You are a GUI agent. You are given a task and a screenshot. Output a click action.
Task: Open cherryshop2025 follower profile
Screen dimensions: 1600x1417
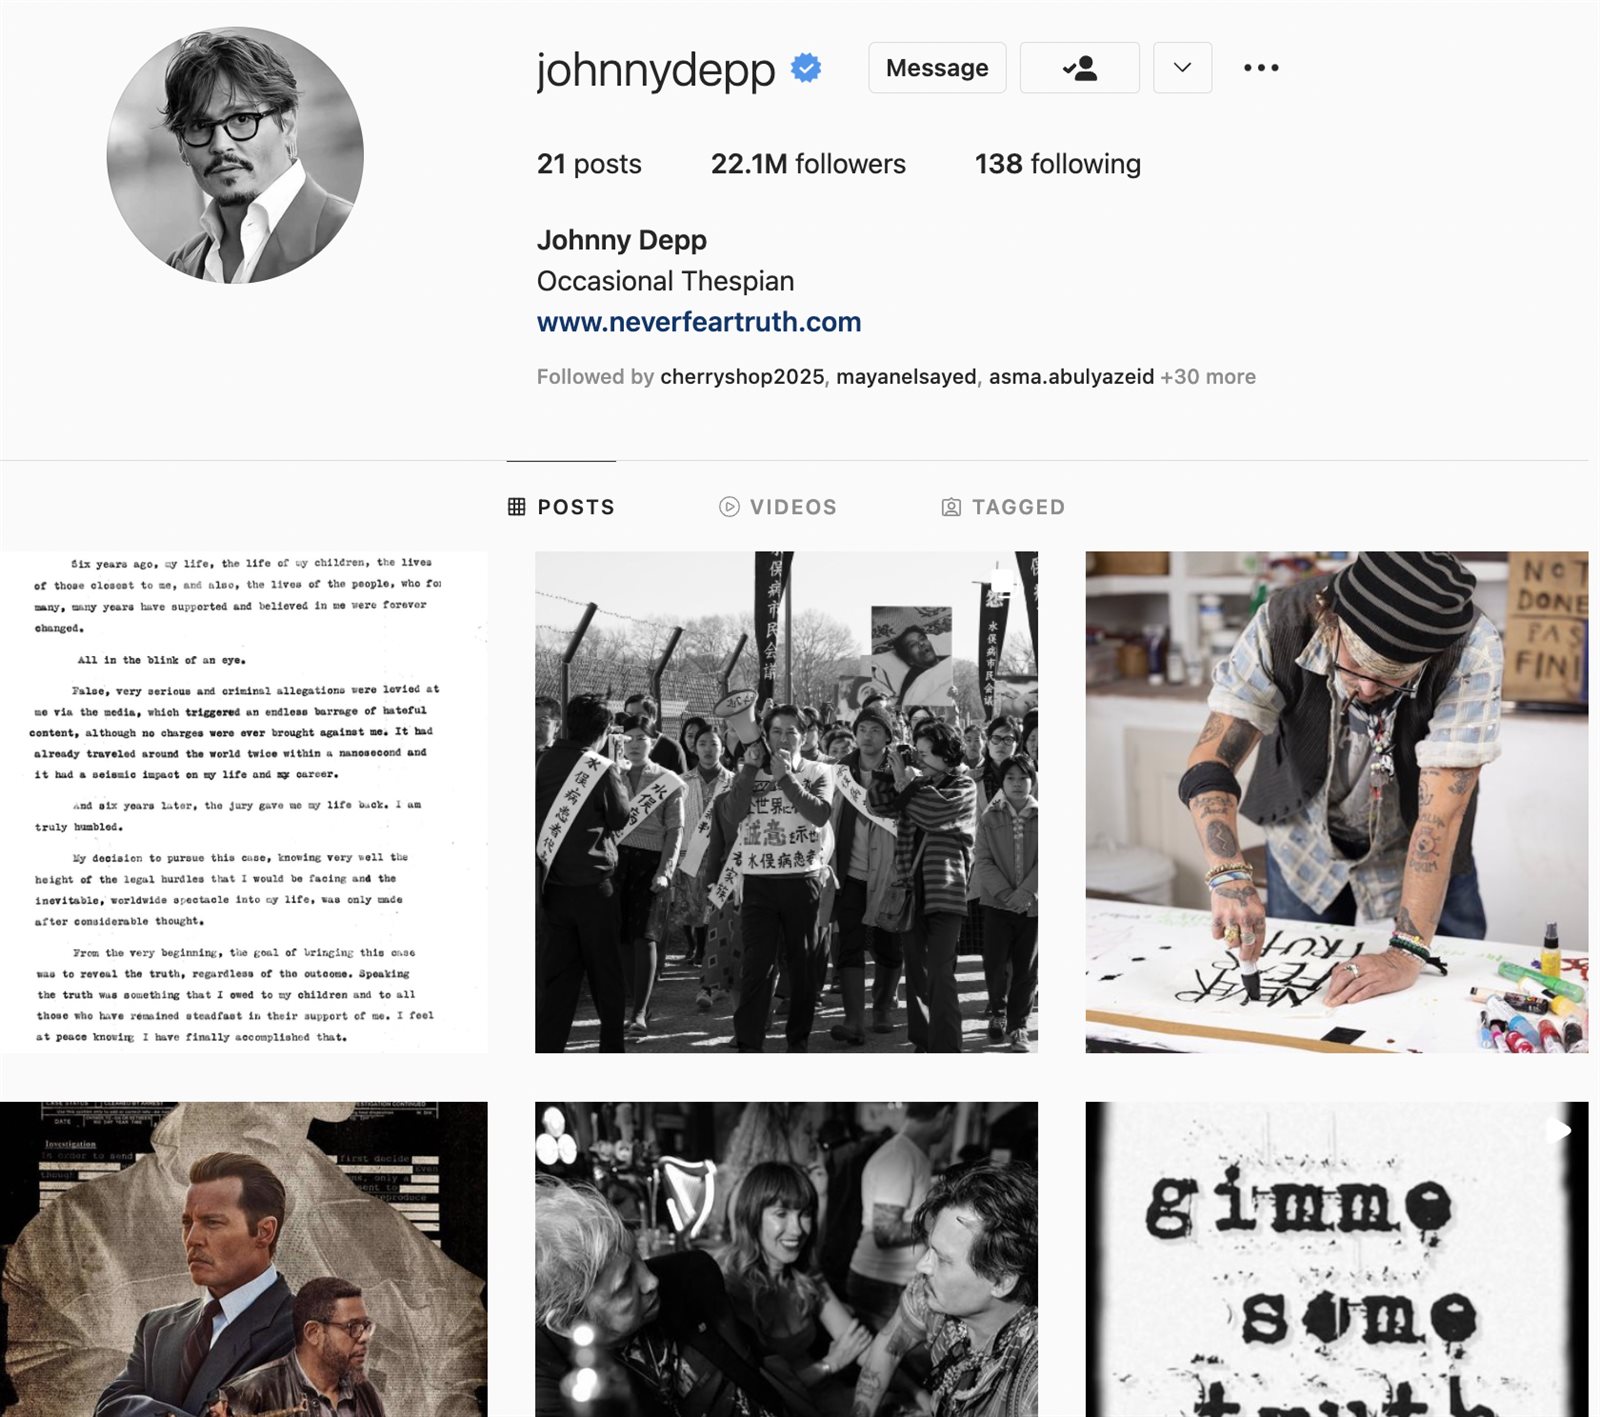point(742,377)
